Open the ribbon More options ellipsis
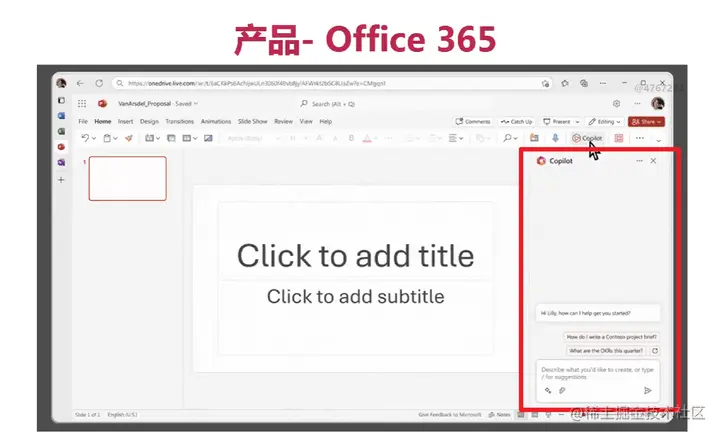Image resolution: width=720 pixels, height=436 pixels. click(x=640, y=138)
